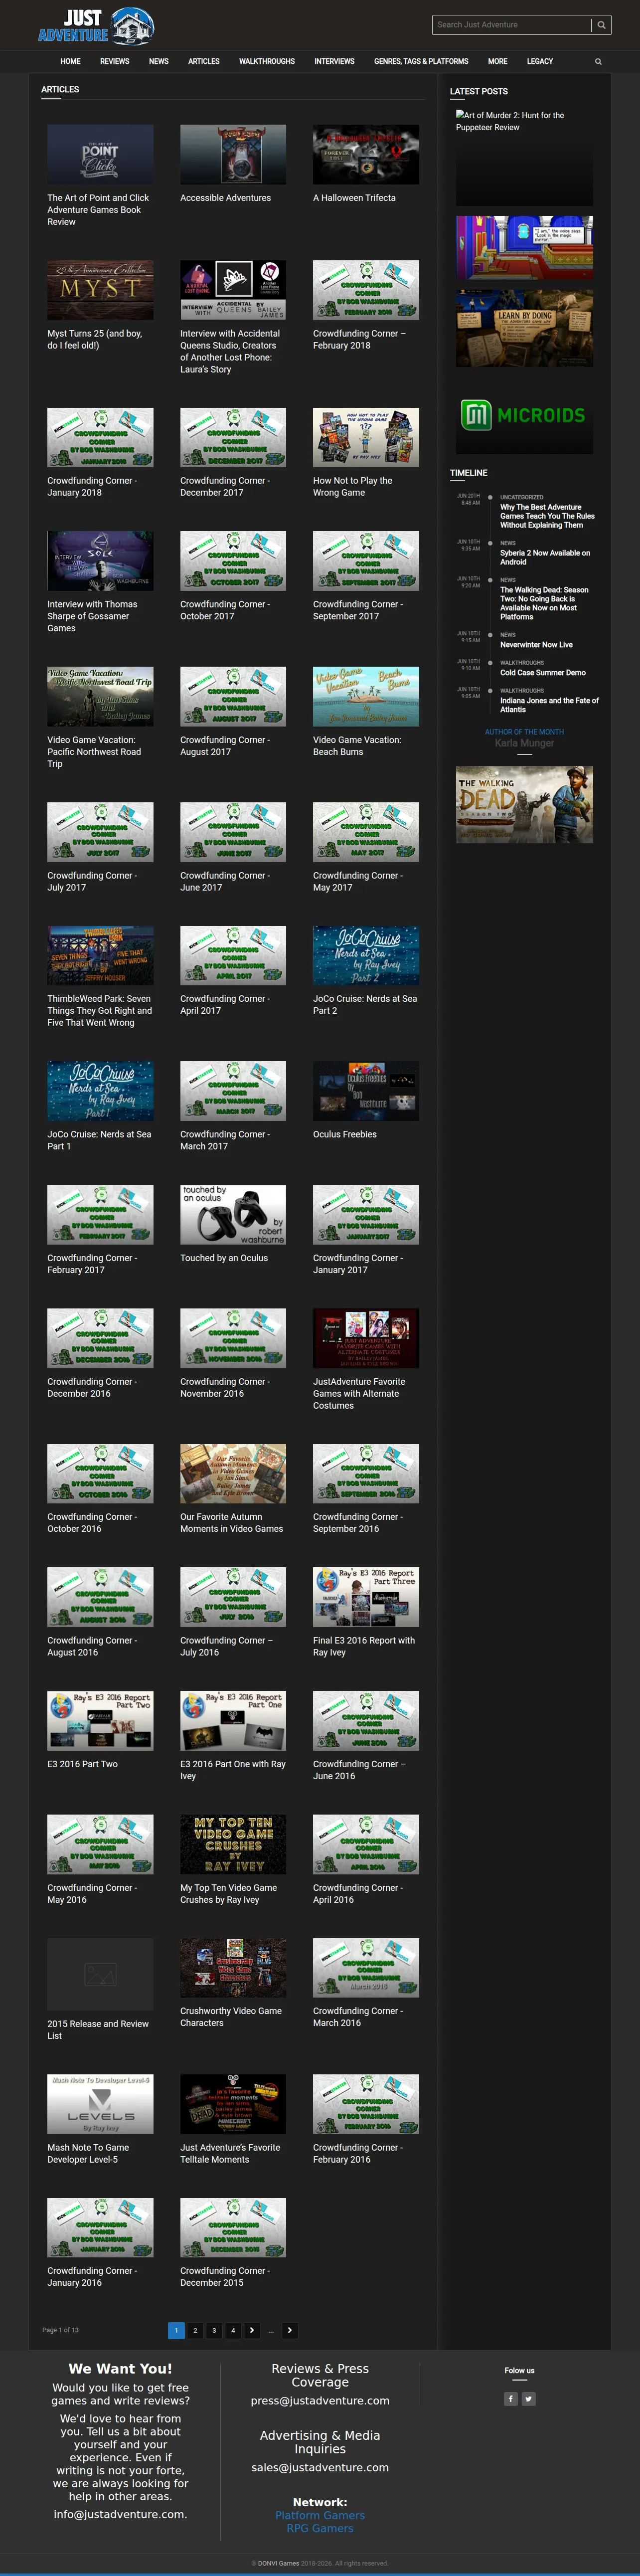This screenshot has width=640, height=2576.
Task: Open the LEGACY menu item
Action: click(x=540, y=62)
